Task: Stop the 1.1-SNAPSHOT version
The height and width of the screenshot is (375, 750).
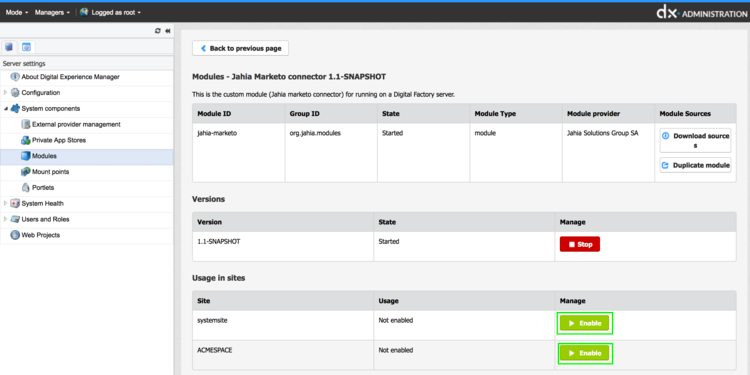Action: pyautogui.click(x=580, y=244)
